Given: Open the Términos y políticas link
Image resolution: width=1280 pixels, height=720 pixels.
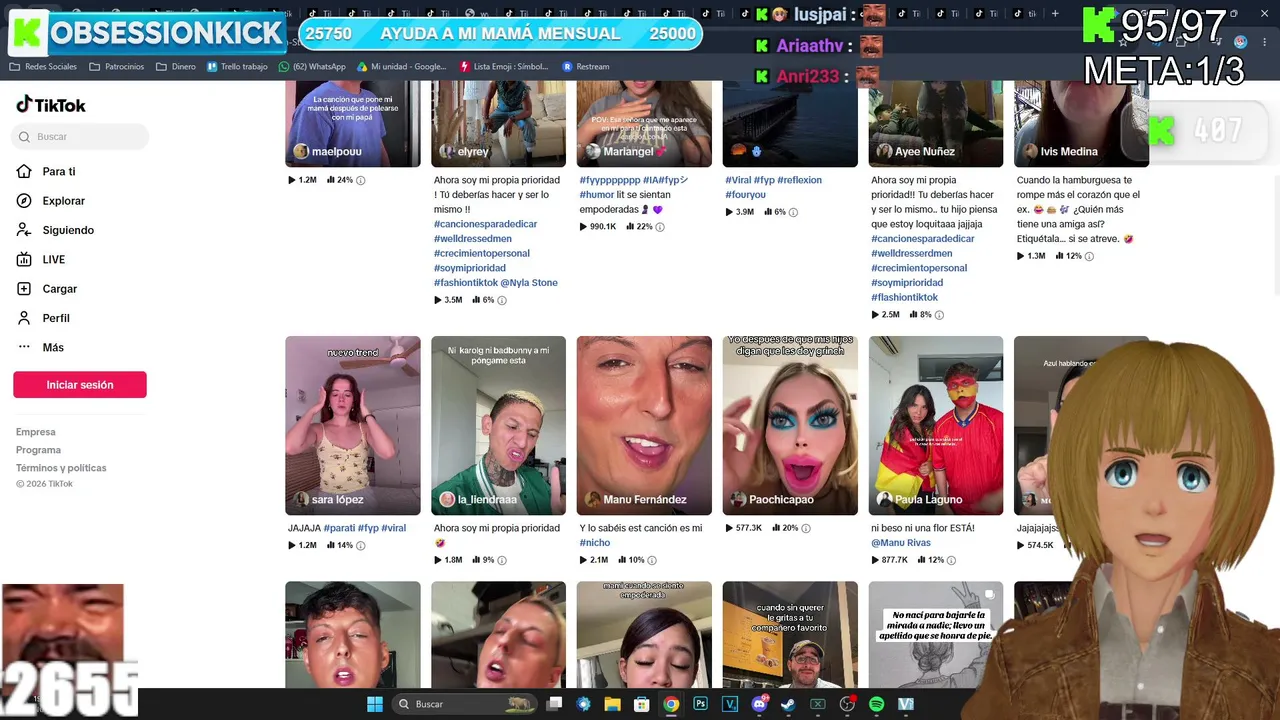Looking at the screenshot, I should point(61,468).
